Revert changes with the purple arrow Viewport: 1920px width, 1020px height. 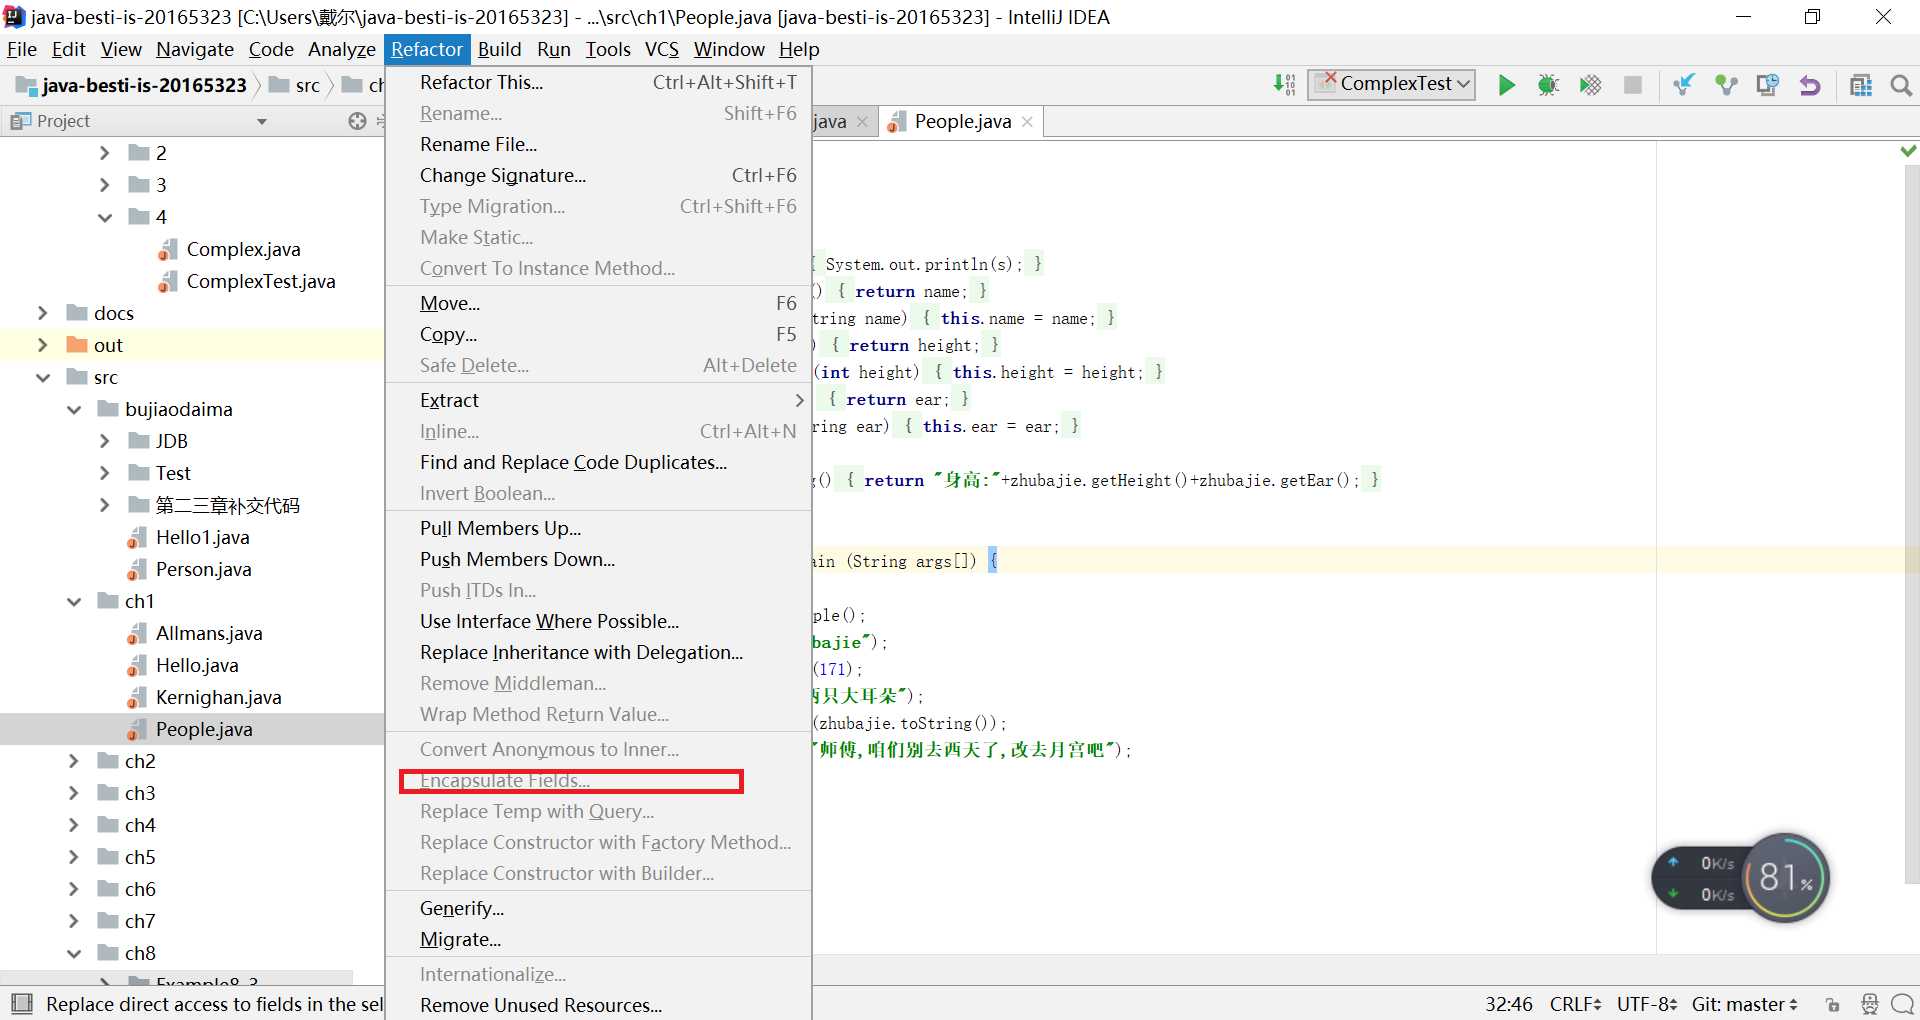point(1810,85)
